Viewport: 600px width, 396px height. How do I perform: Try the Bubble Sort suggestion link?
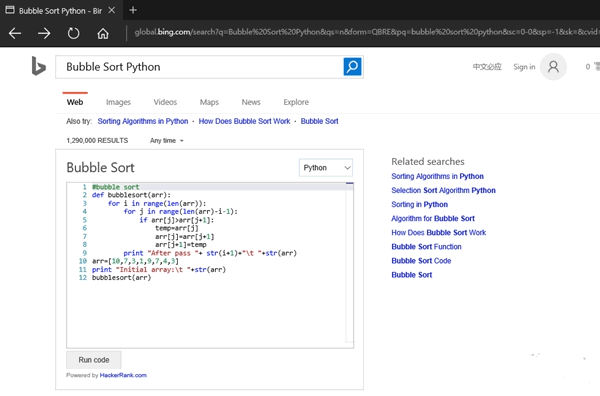point(319,121)
